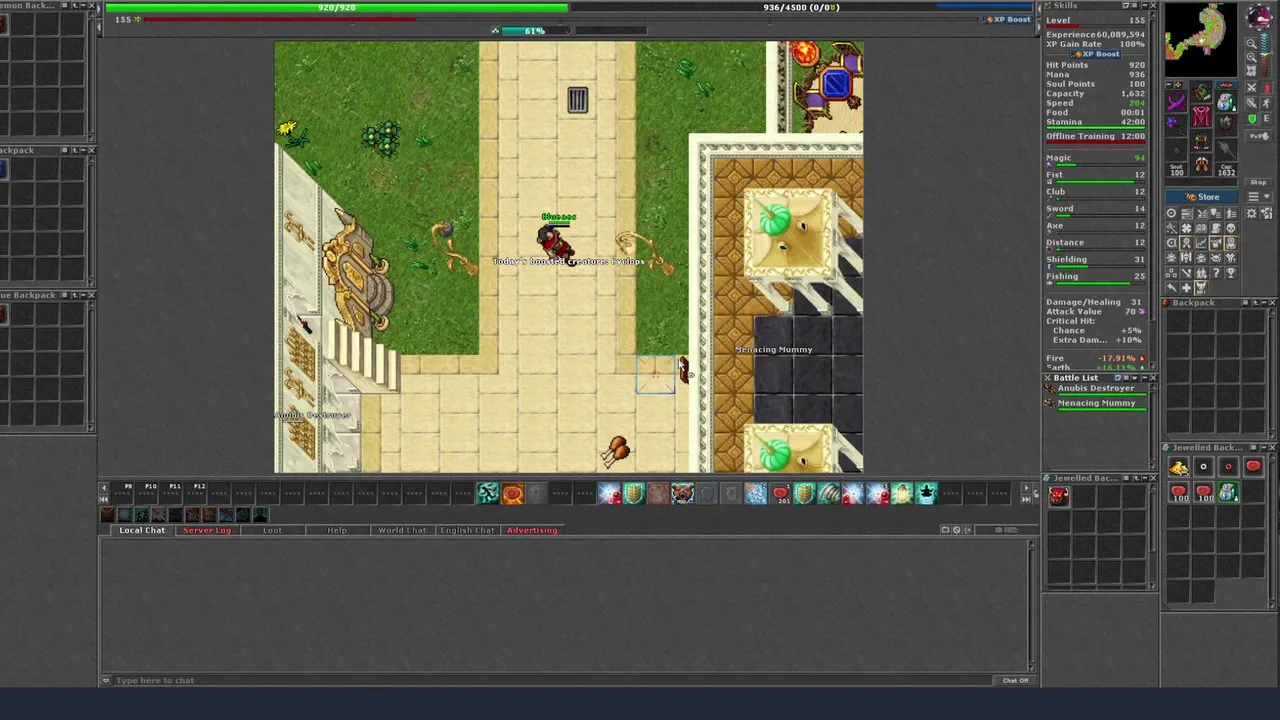Image resolution: width=1280 pixels, height=720 pixels.
Task: Open the Loot chat tab
Action: point(272,530)
